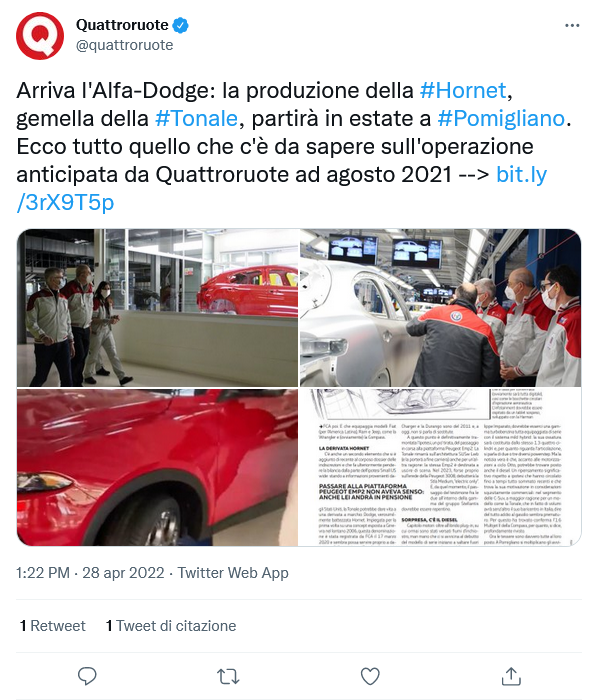View the 1 Retweet list
The width and height of the screenshot is (598, 700).
click(53, 626)
